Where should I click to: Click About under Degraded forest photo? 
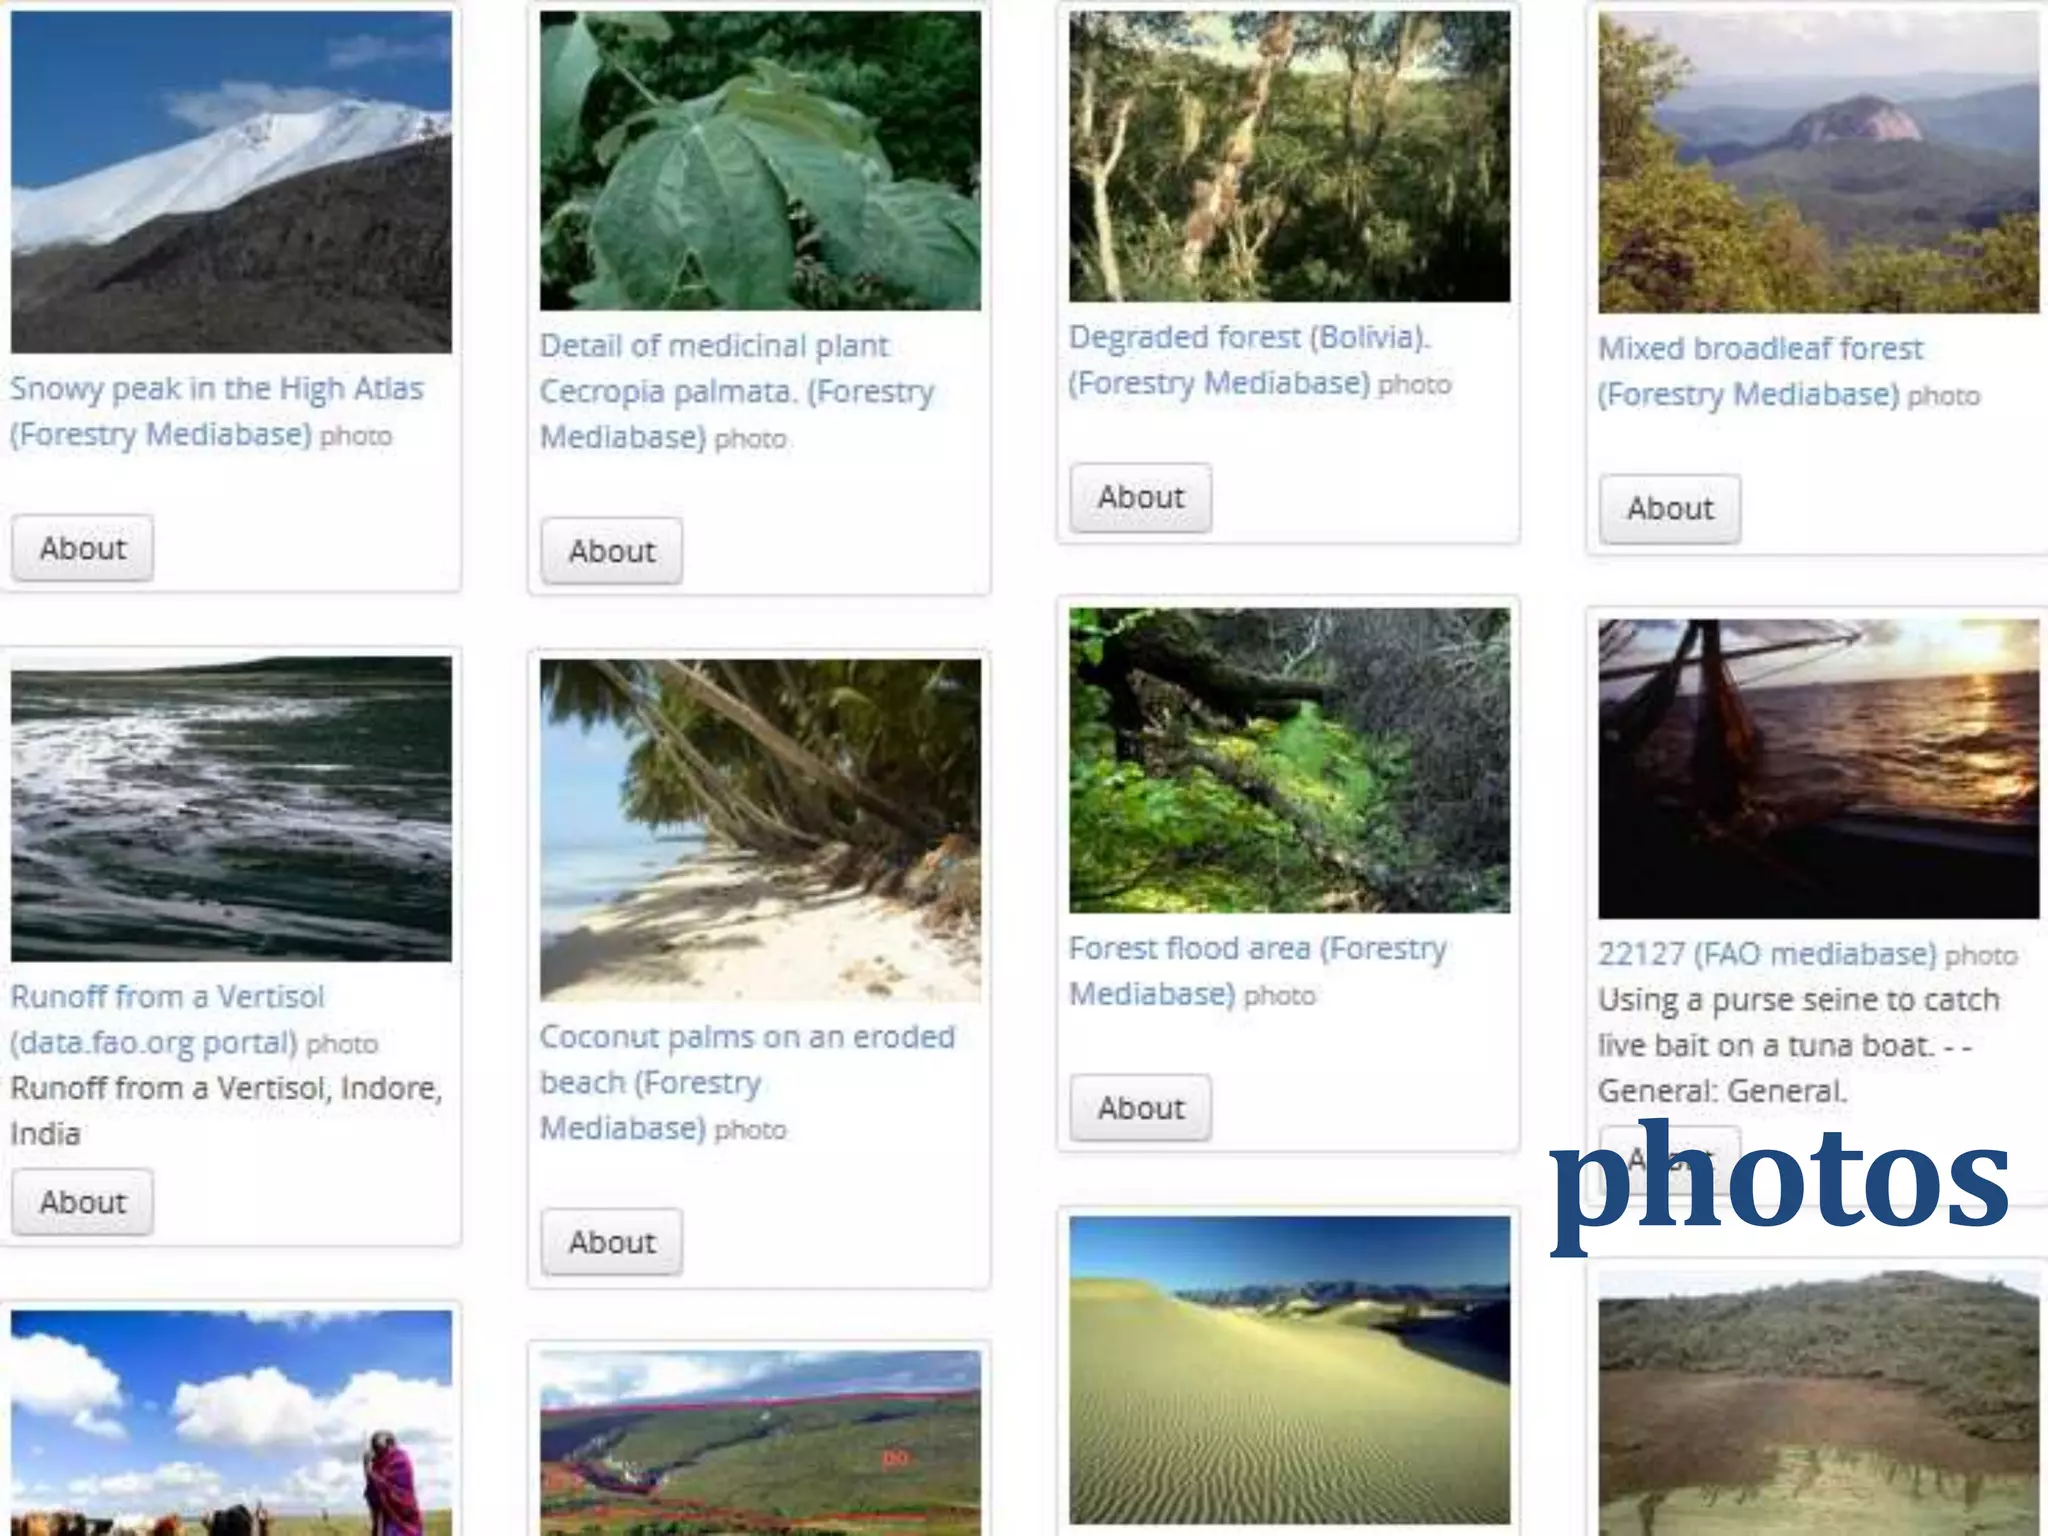point(1141,497)
